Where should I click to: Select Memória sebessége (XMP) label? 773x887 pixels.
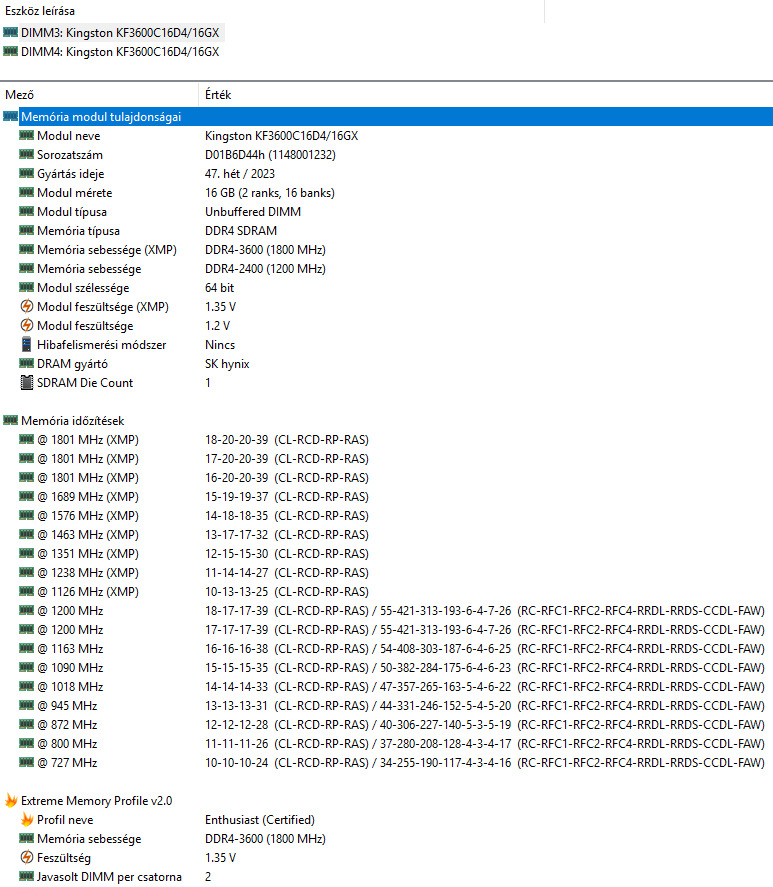[106, 249]
